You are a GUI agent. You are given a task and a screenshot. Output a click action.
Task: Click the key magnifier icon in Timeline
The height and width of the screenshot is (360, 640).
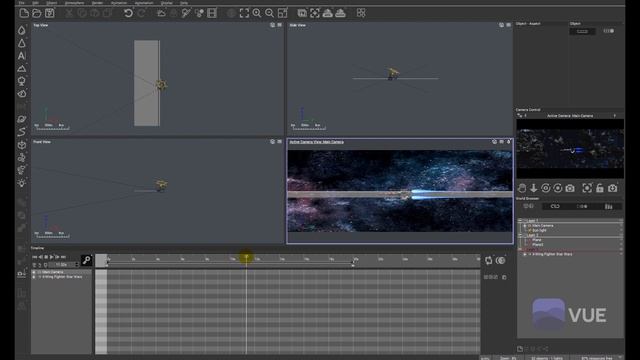click(x=87, y=260)
